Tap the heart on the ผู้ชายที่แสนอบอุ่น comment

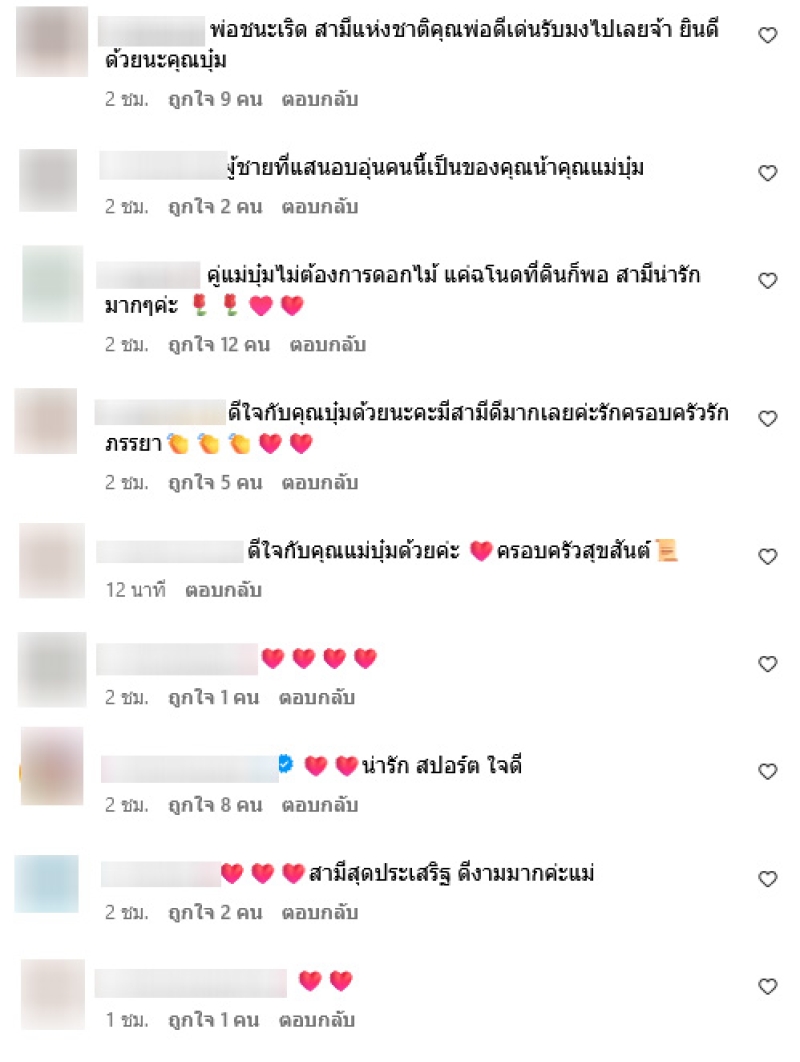767,173
